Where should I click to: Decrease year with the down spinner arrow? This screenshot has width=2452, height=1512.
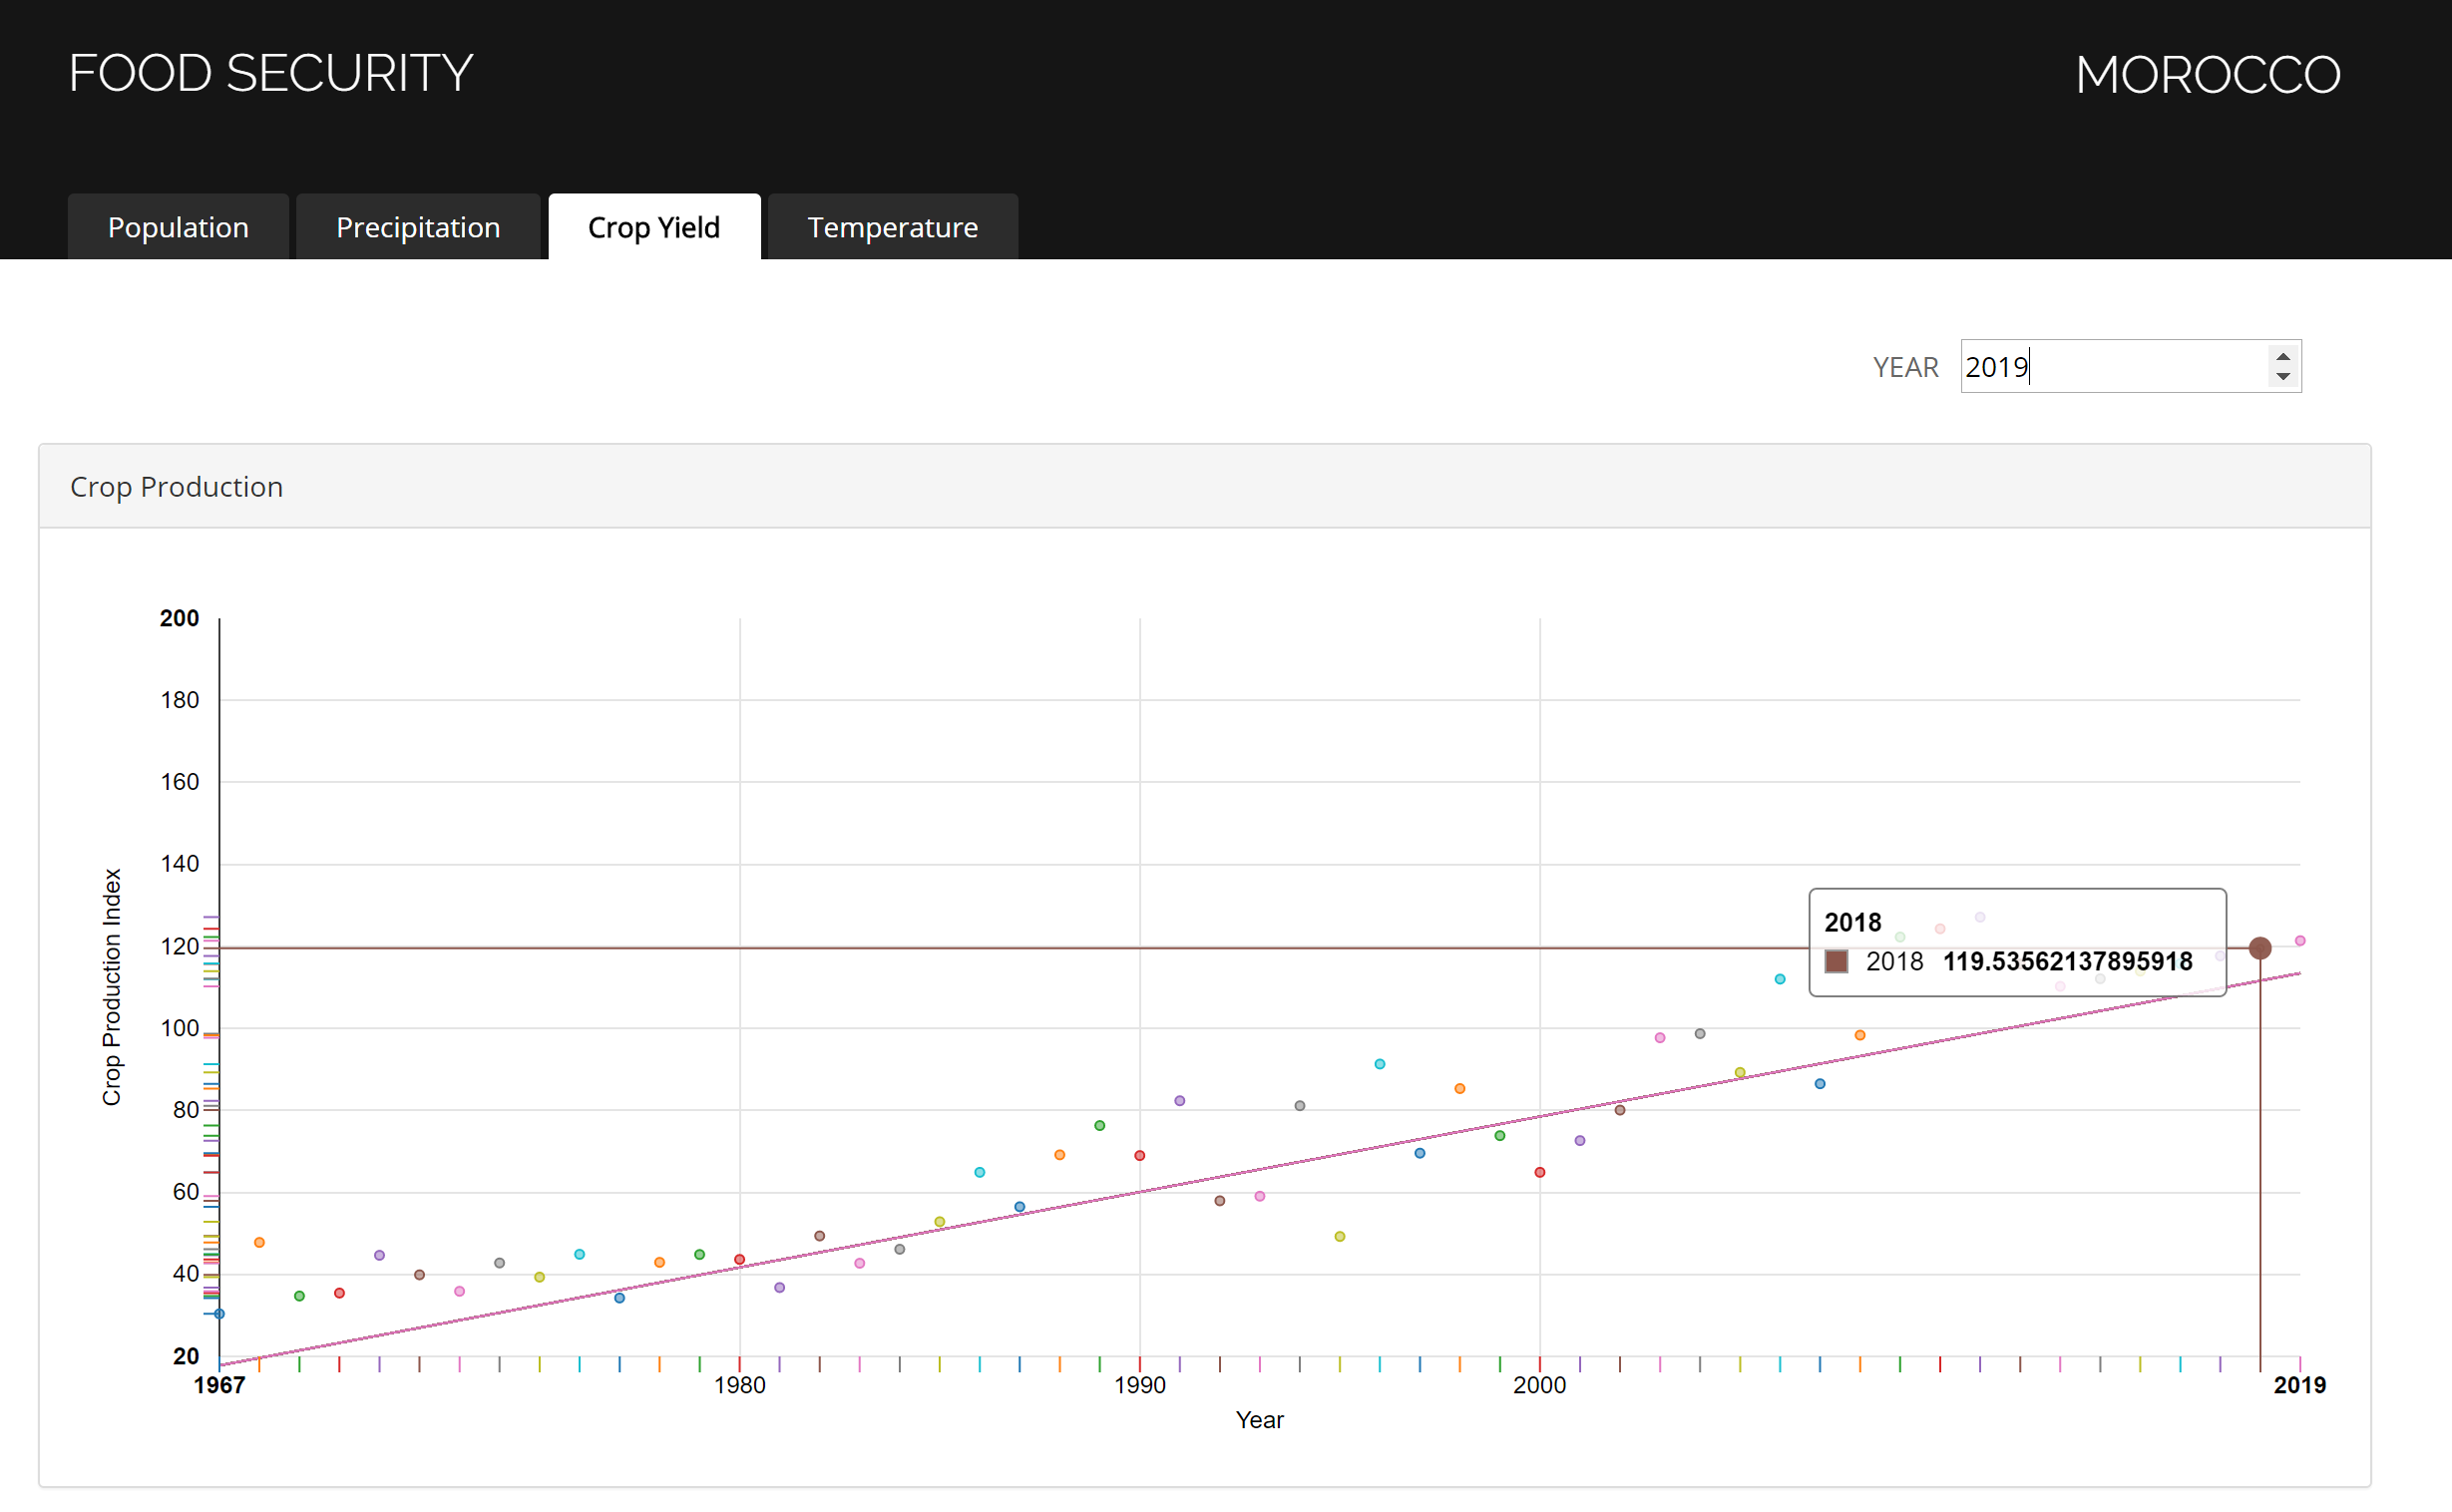[x=2282, y=376]
